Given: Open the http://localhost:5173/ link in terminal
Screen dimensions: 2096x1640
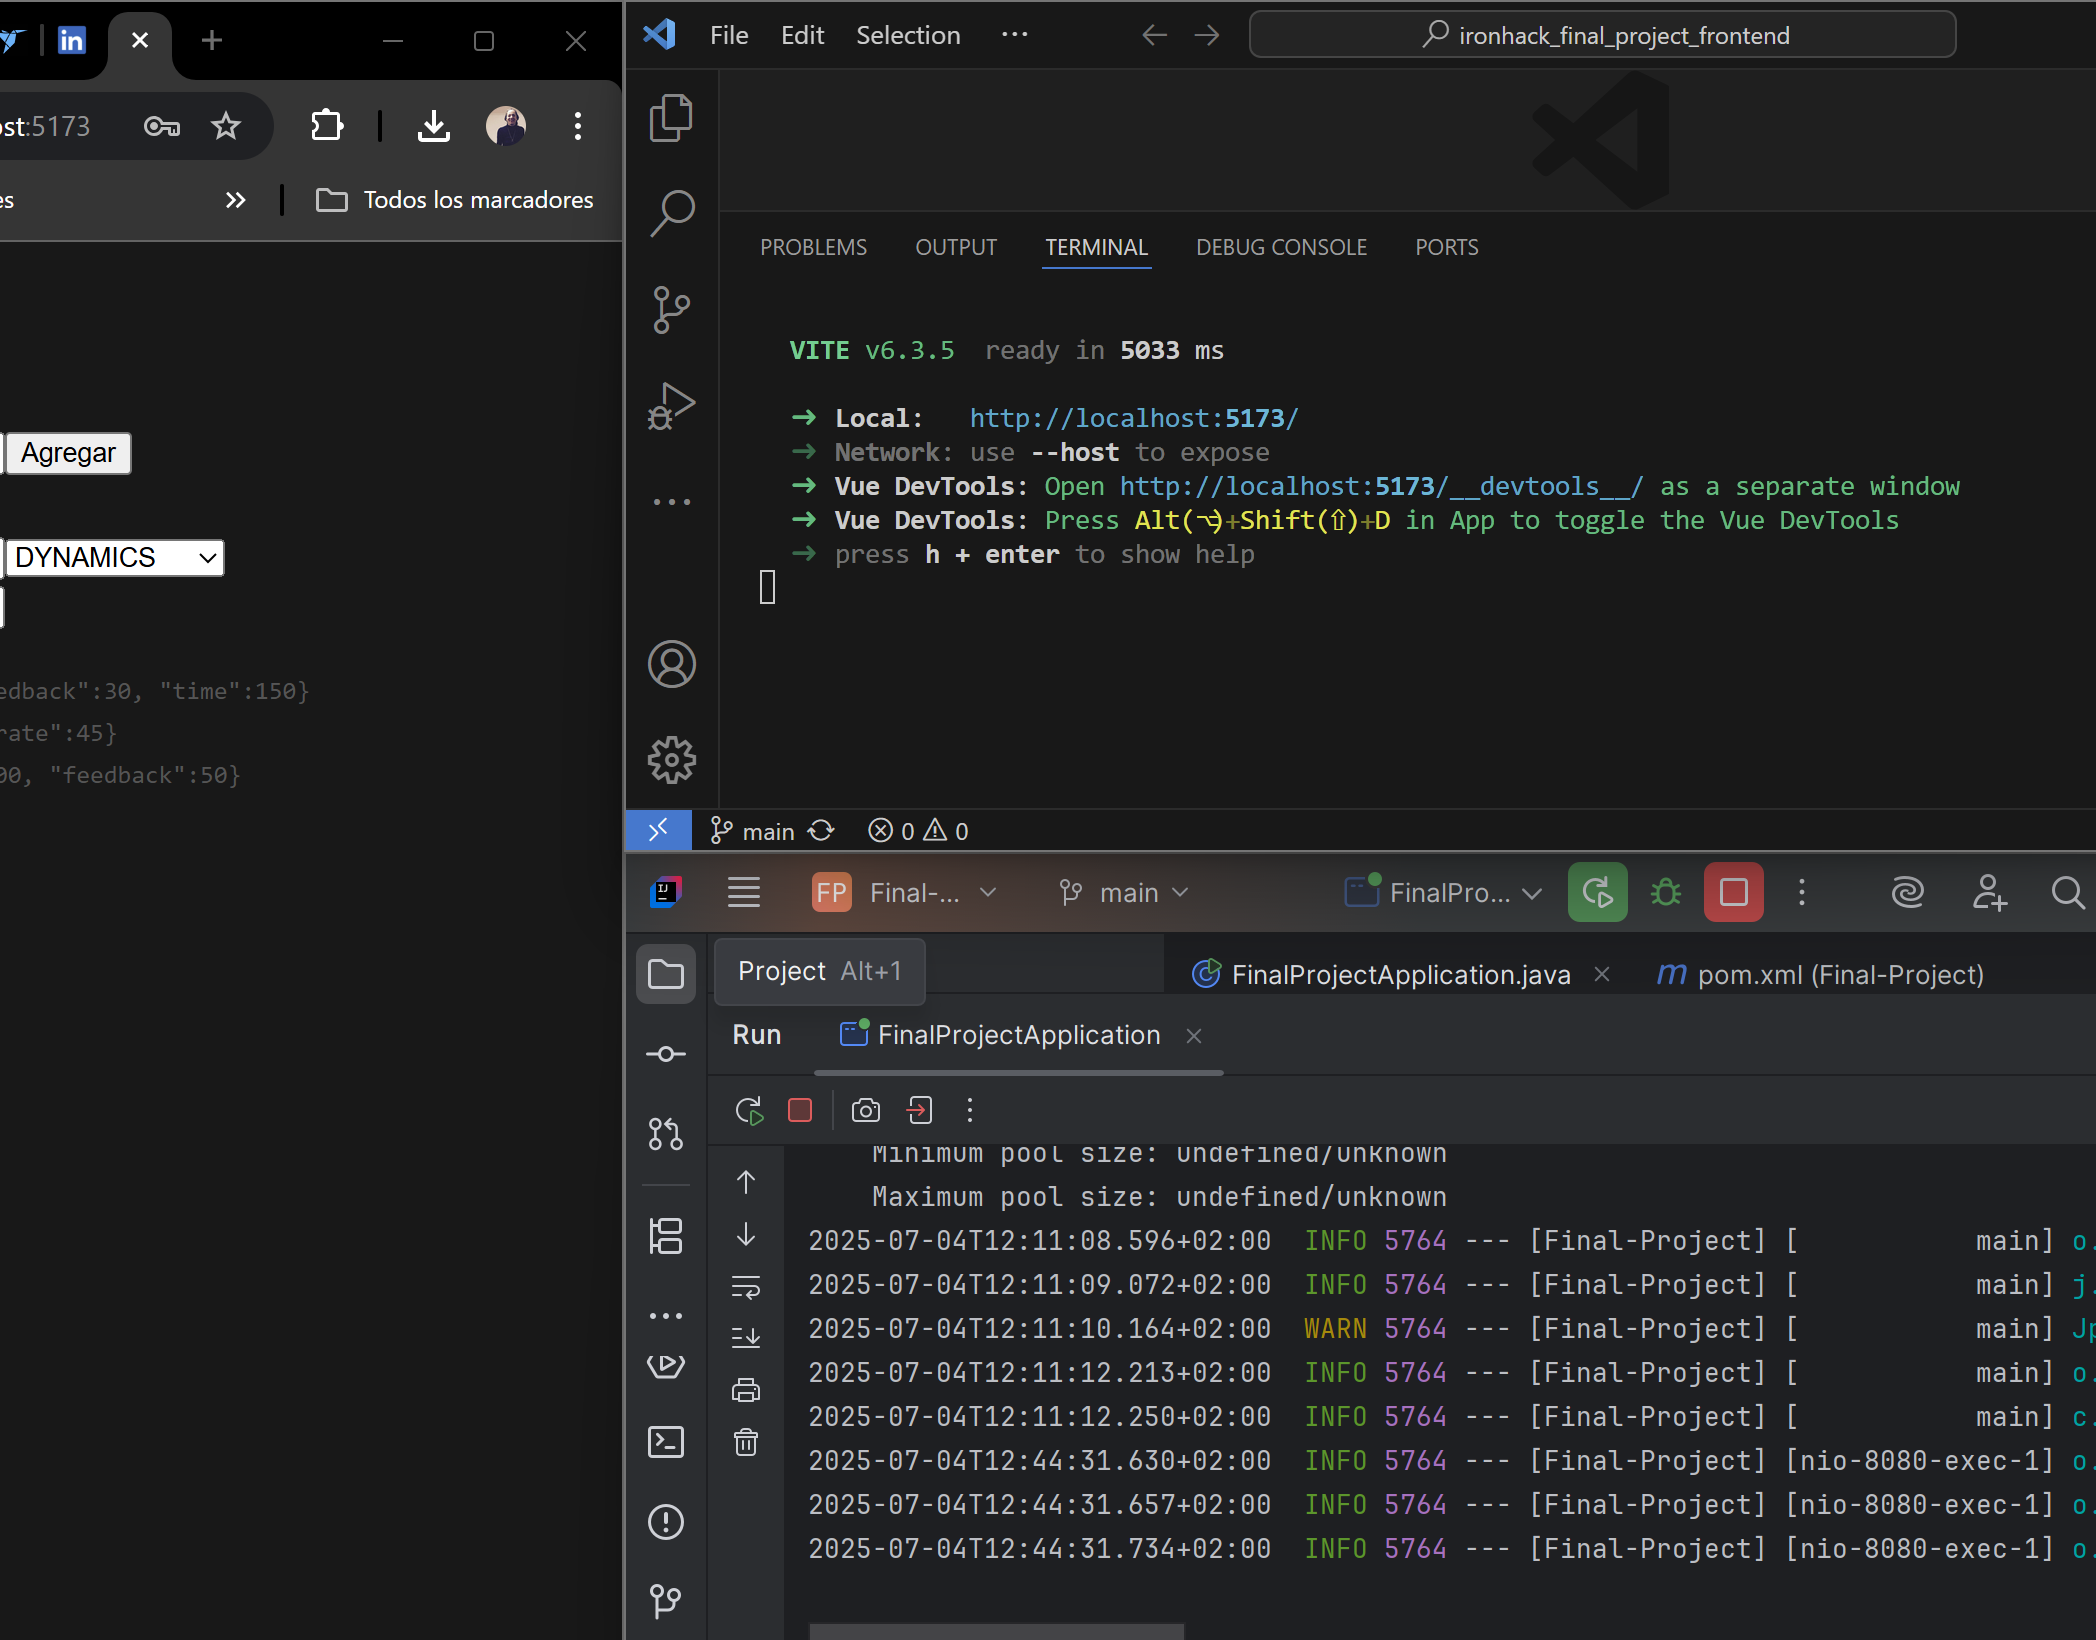Looking at the screenshot, I should 1133,418.
